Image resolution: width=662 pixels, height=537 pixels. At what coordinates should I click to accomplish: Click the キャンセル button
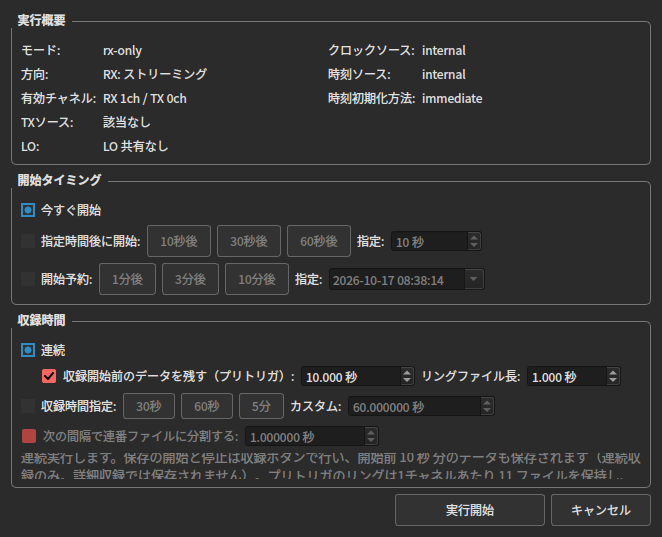coord(600,510)
